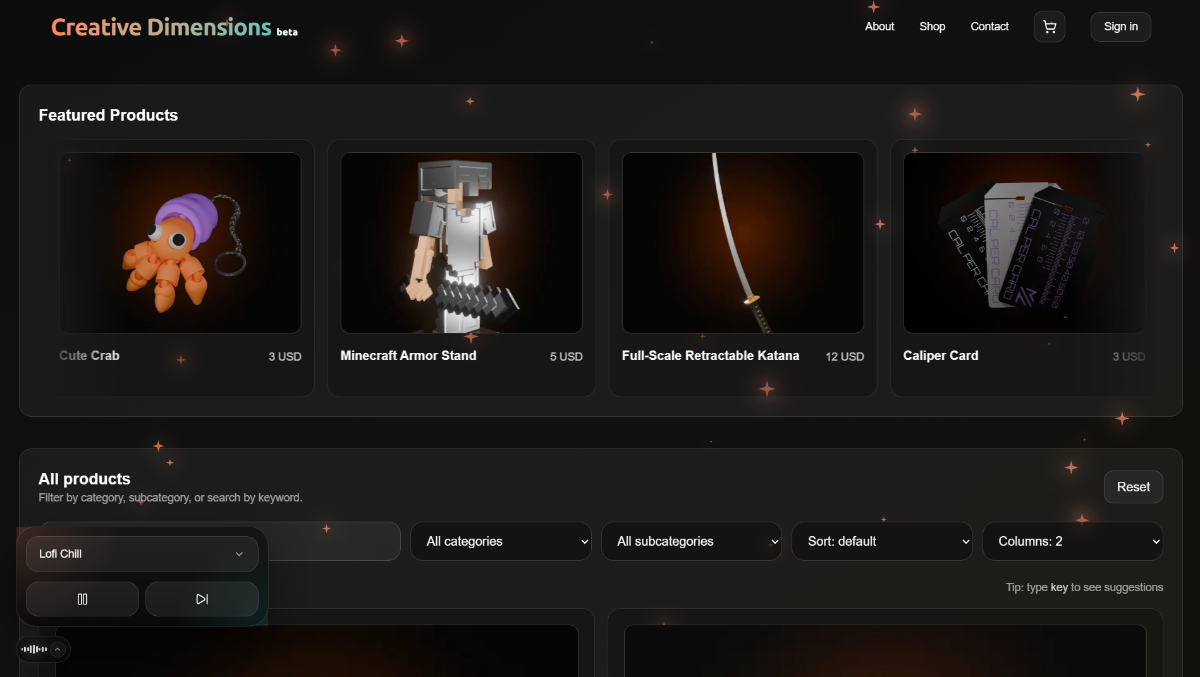Click the product search input field
This screenshot has height=677, width=1200.
334,541
